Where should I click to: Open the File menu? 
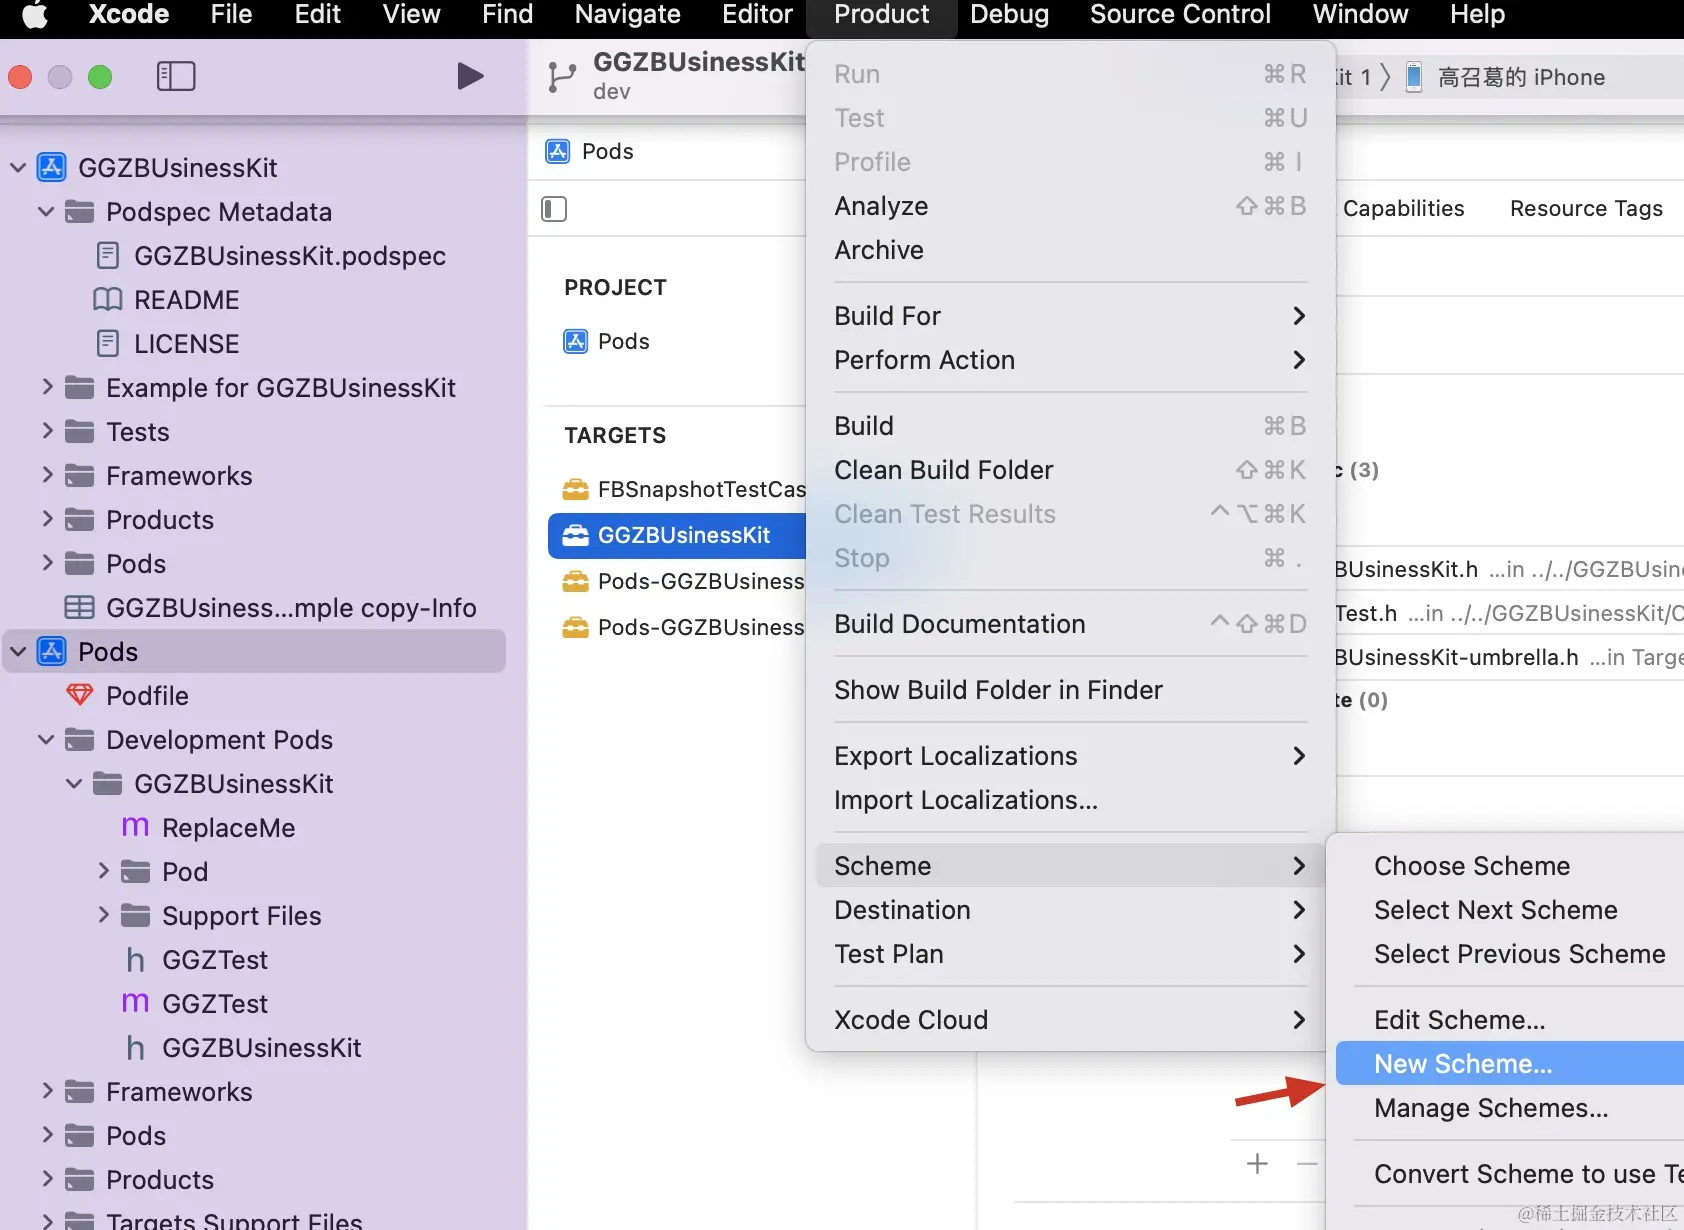231,15
